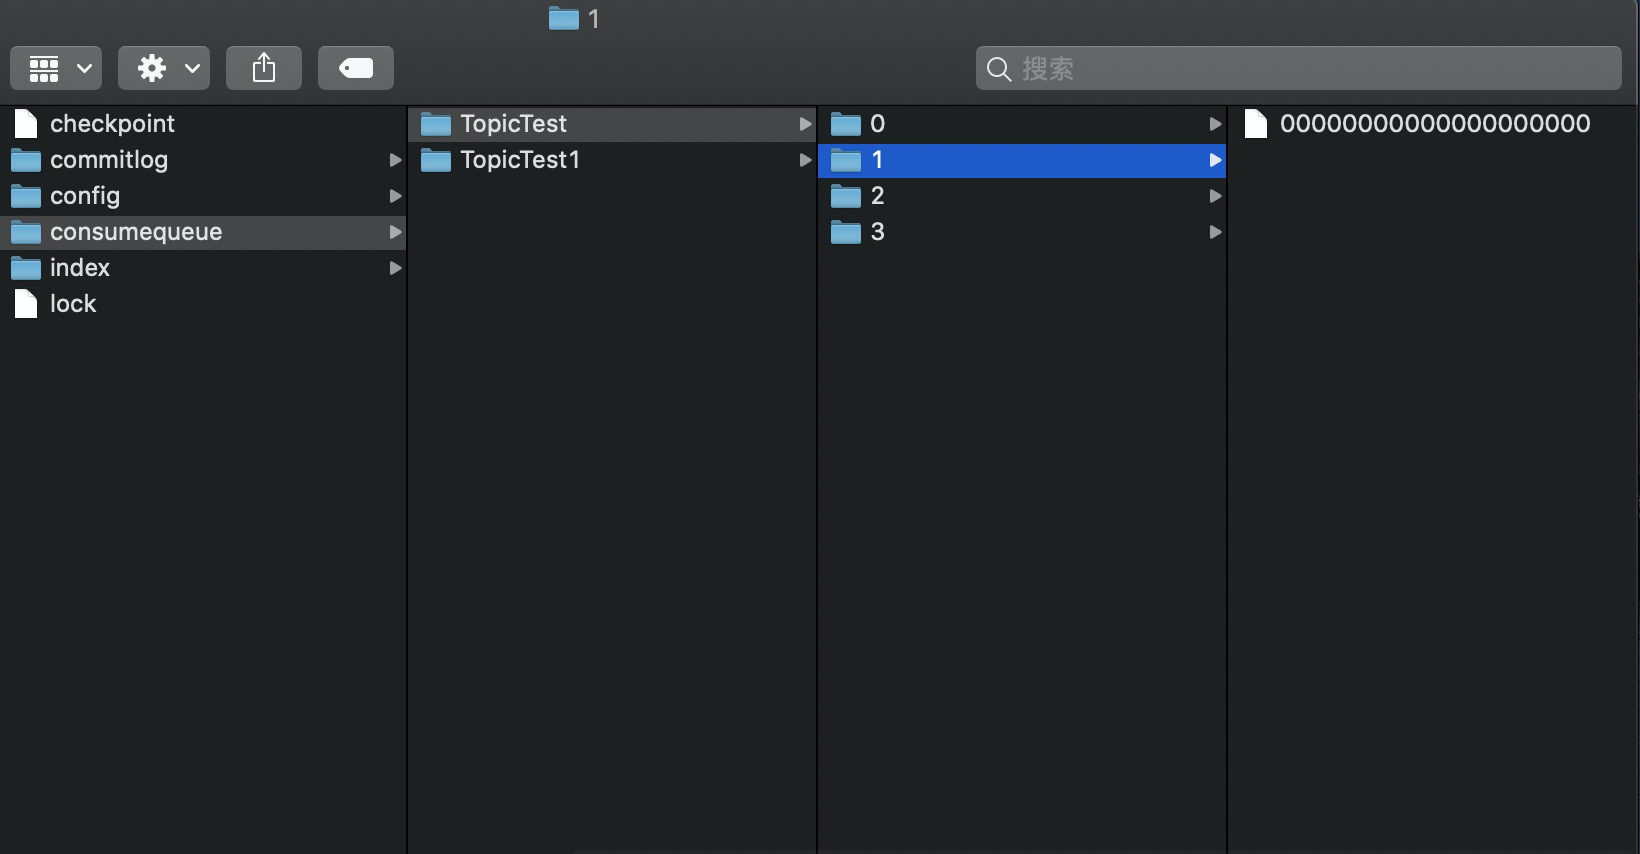Open the view grouping options dropdown
The height and width of the screenshot is (854, 1640).
[56, 68]
